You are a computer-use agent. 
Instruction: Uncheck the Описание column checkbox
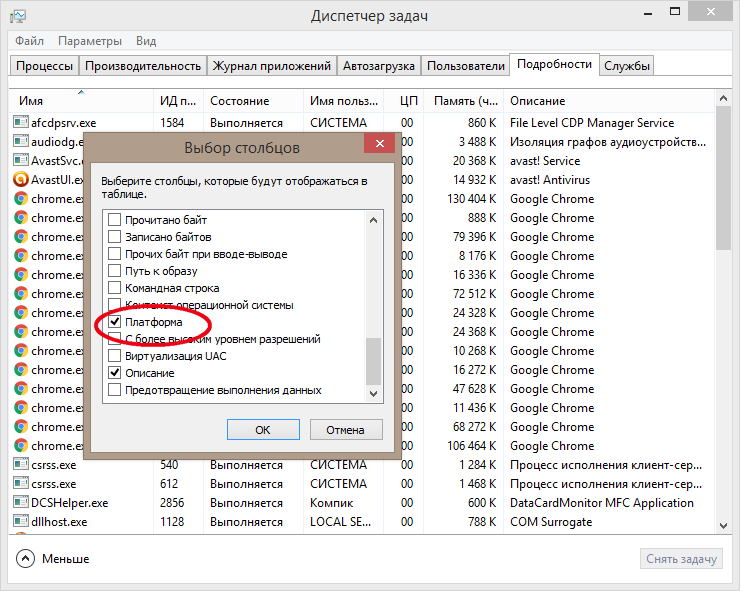114,372
